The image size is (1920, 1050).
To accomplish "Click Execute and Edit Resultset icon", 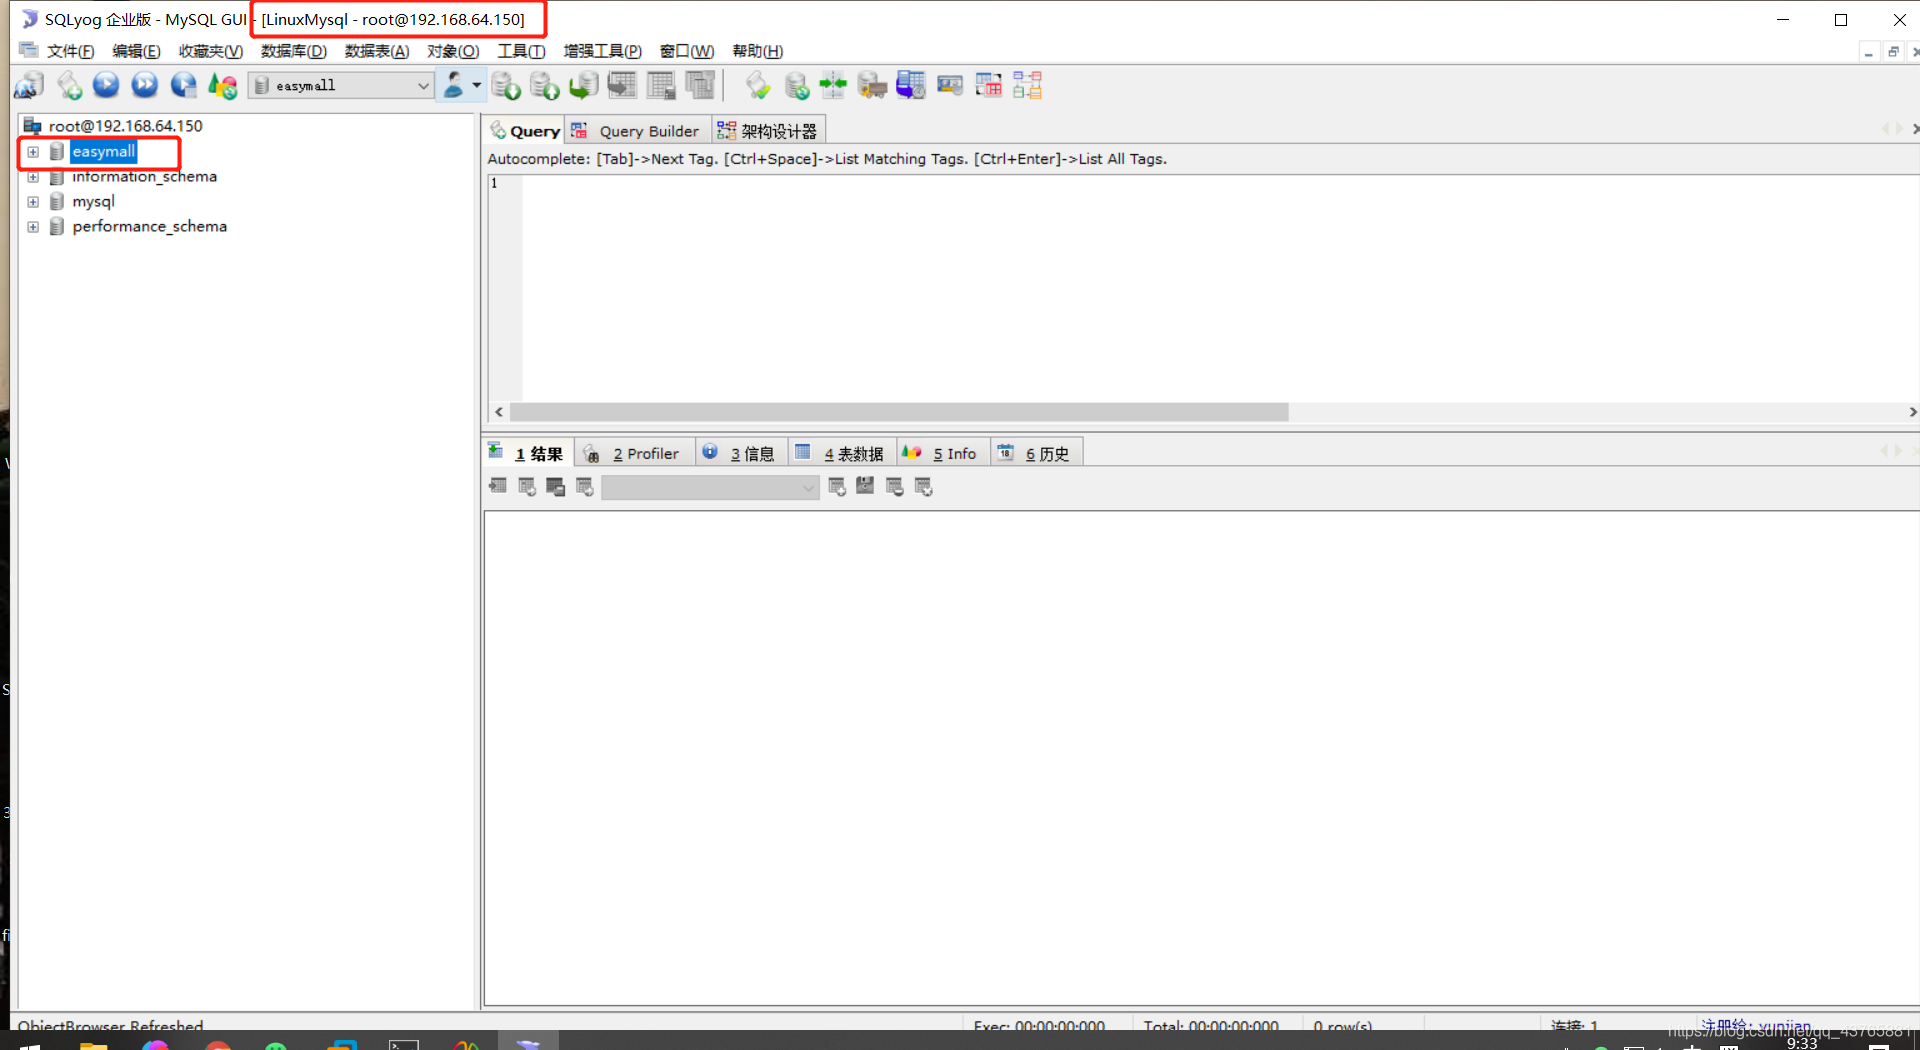I will coord(183,86).
